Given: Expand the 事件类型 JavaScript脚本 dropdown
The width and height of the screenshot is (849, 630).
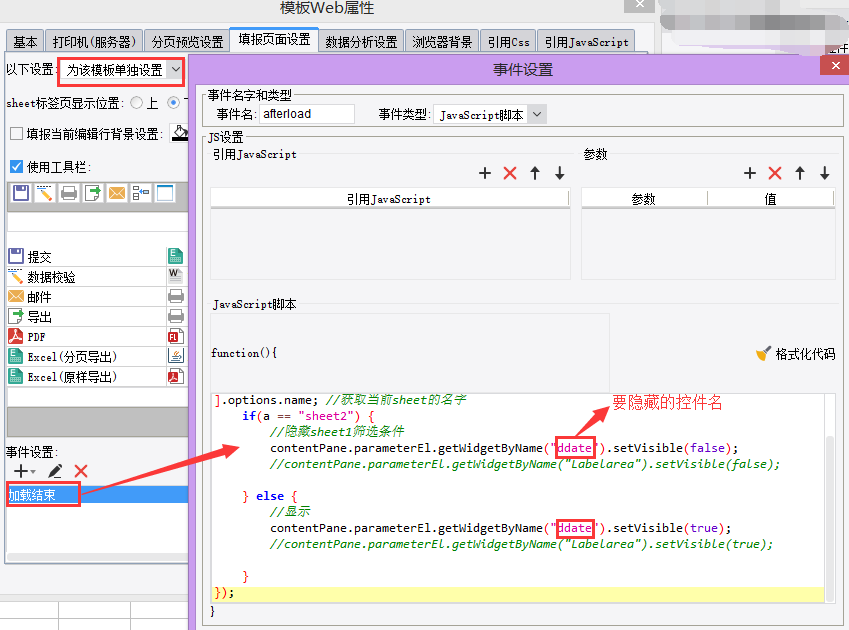Looking at the screenshot, I should pos(537,114).
